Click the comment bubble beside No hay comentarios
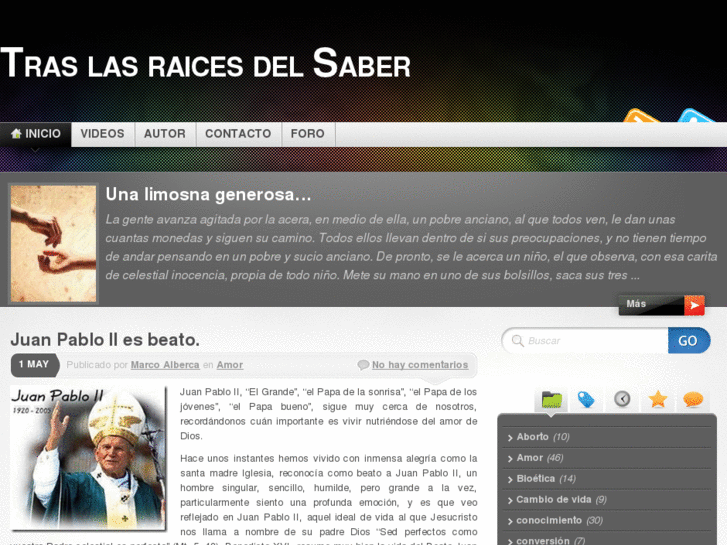 coord(363,365)
